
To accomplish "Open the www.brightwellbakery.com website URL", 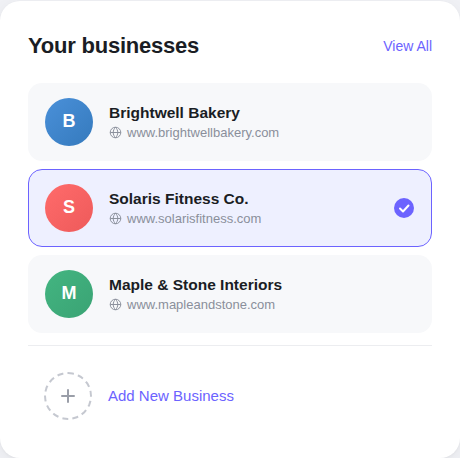I will [203, 133].
